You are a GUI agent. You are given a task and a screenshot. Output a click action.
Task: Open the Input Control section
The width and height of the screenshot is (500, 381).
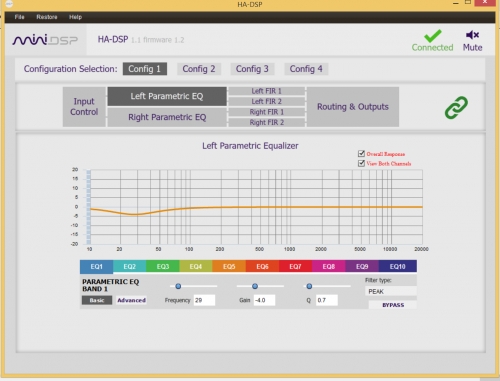(84, 107)
